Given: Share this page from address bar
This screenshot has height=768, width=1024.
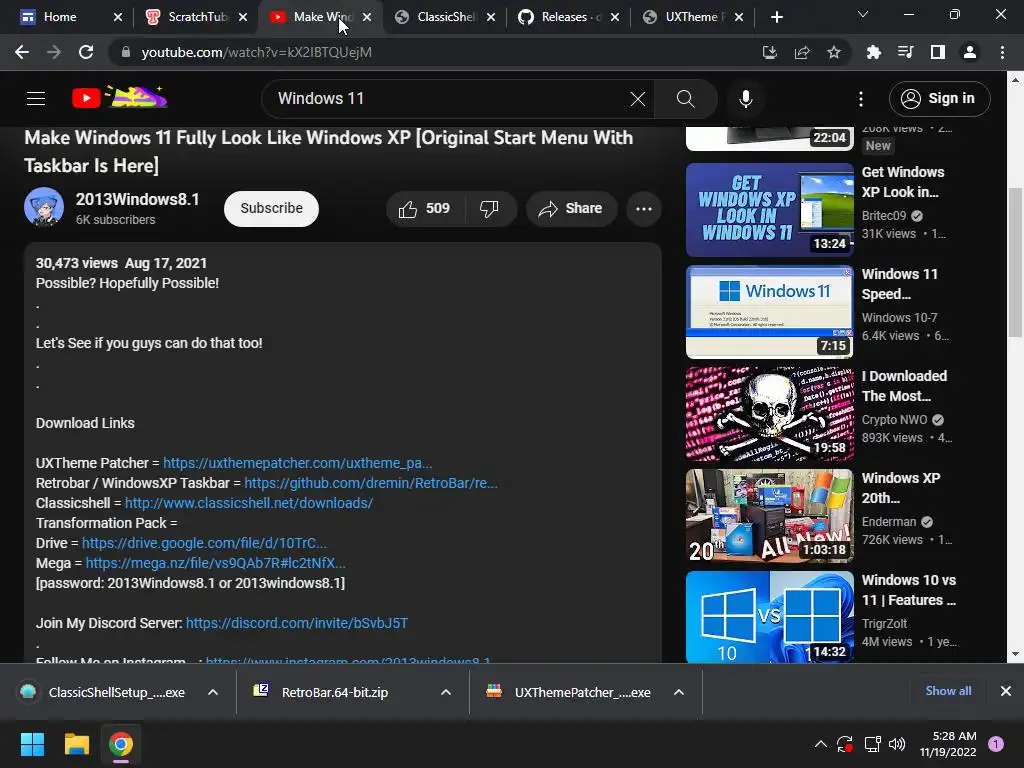Looking at the screenshot, I should 802,52.
